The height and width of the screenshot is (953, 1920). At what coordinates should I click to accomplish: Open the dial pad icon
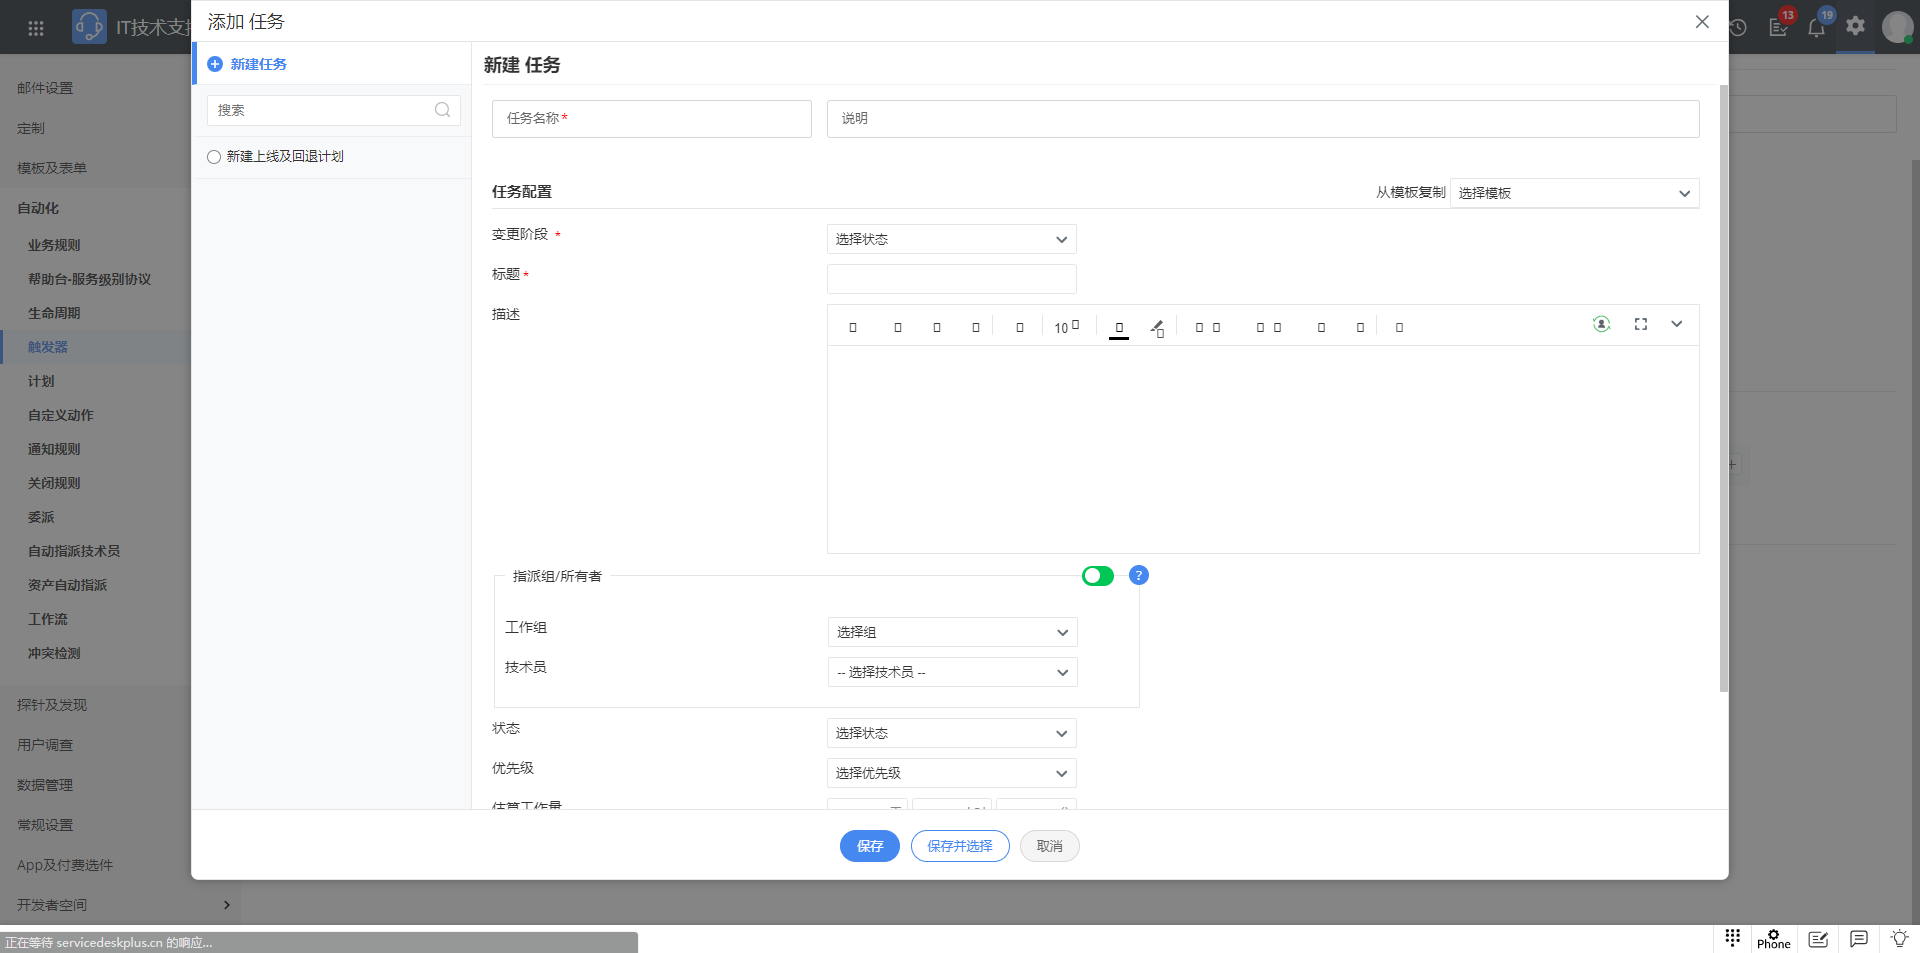[1733, 938]
